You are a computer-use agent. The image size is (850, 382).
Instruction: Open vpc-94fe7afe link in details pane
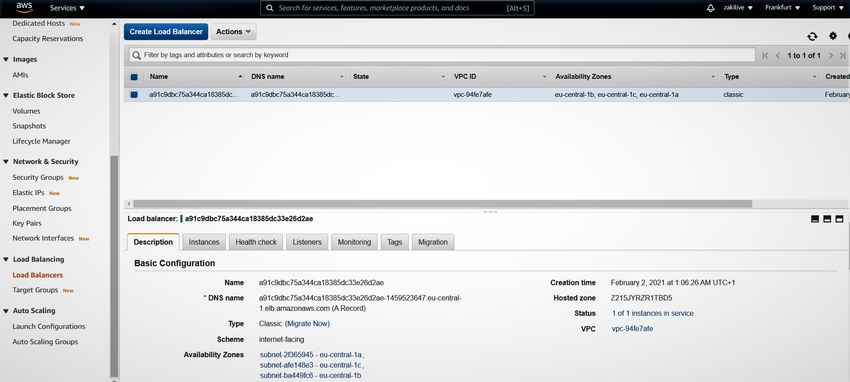(x=632, y=329)
